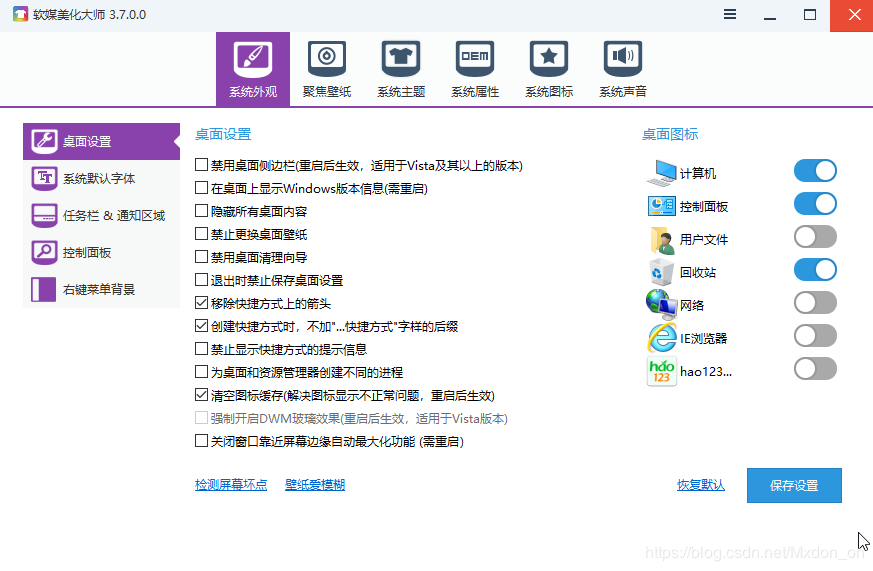Check 禁止显示快捷方式的提示信息 checkbox
Image resolution: width=873 pixels, height=571 pixels.
(202, 349)
